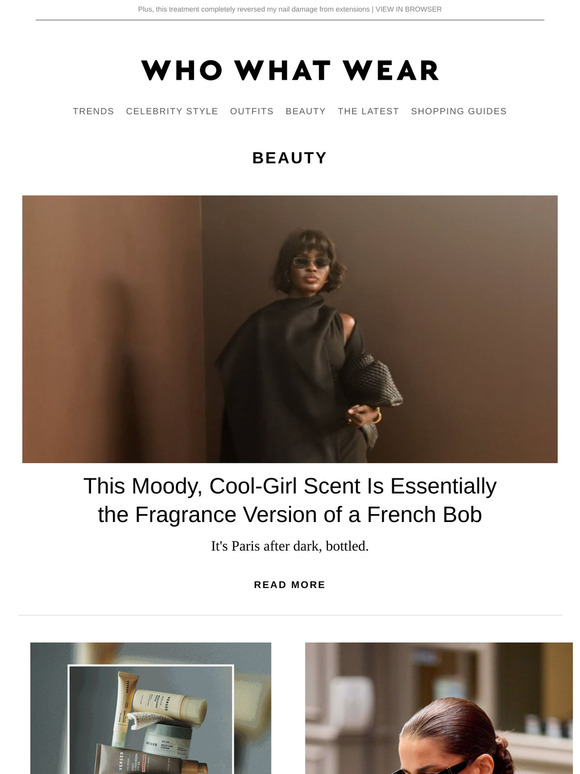580x774 pixels.
Task: Open SHOPPING GUIDES navigation link
Action: tap(459, 111)
